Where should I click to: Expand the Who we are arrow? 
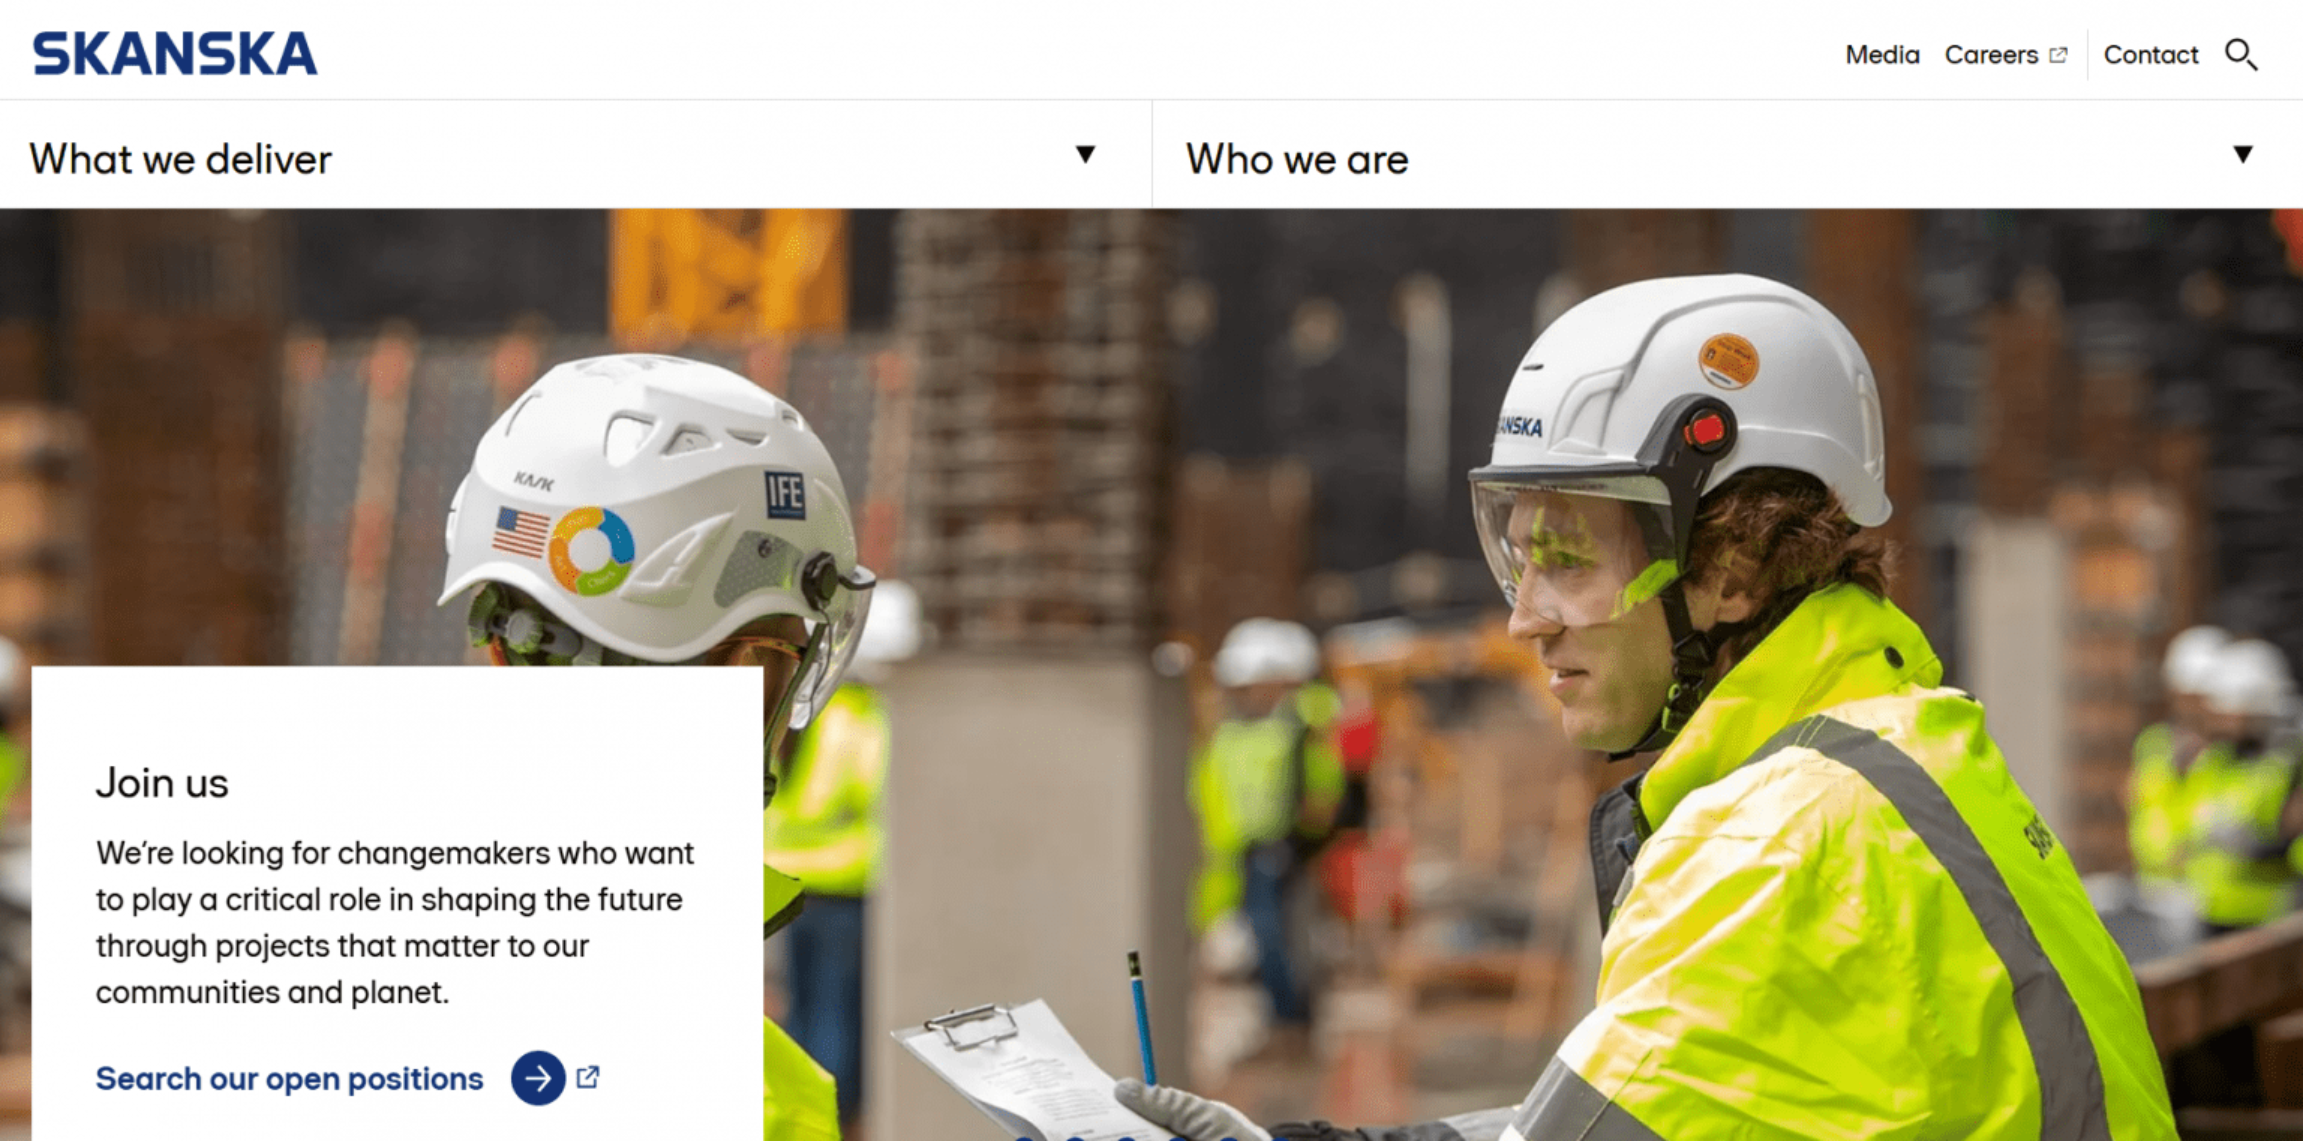tap(2243, 154)
